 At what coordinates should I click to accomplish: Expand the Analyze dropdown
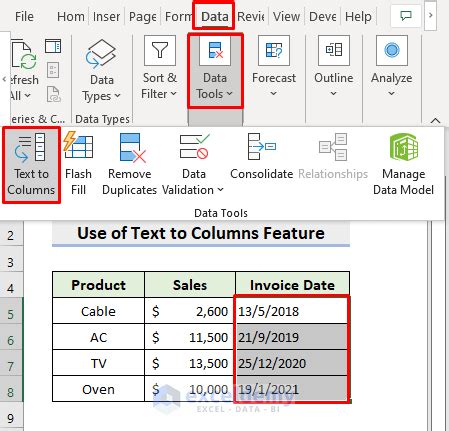pos(392,67)
